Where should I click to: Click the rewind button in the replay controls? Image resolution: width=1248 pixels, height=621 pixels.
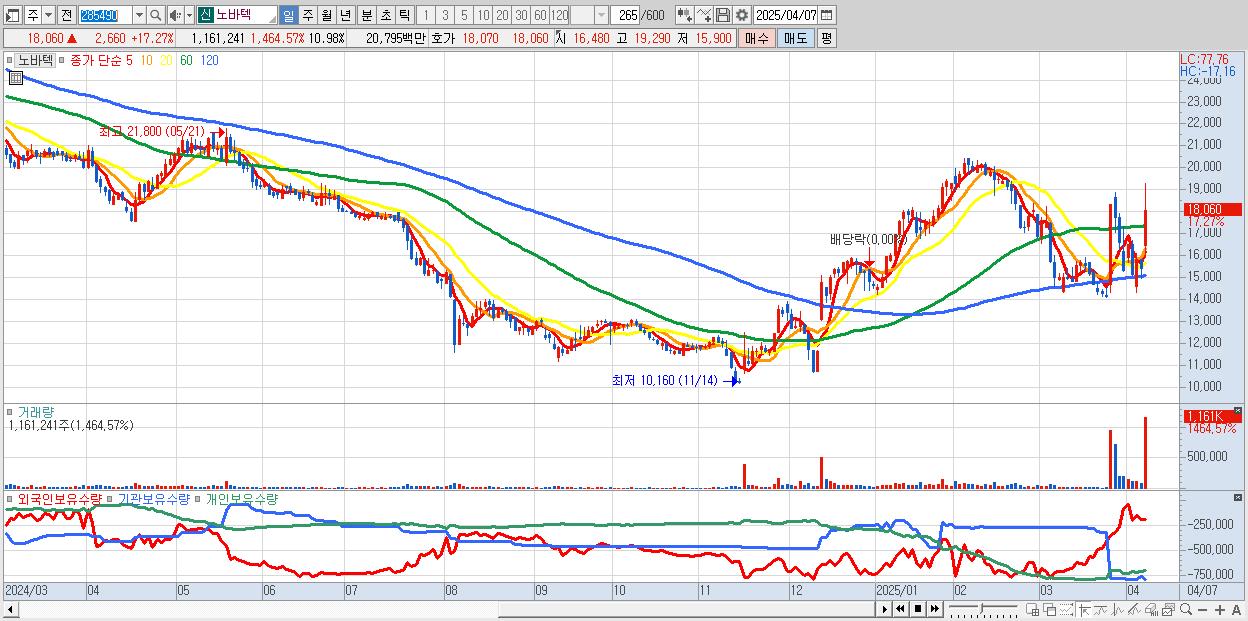pyautogui.click(x=901, y=608)
